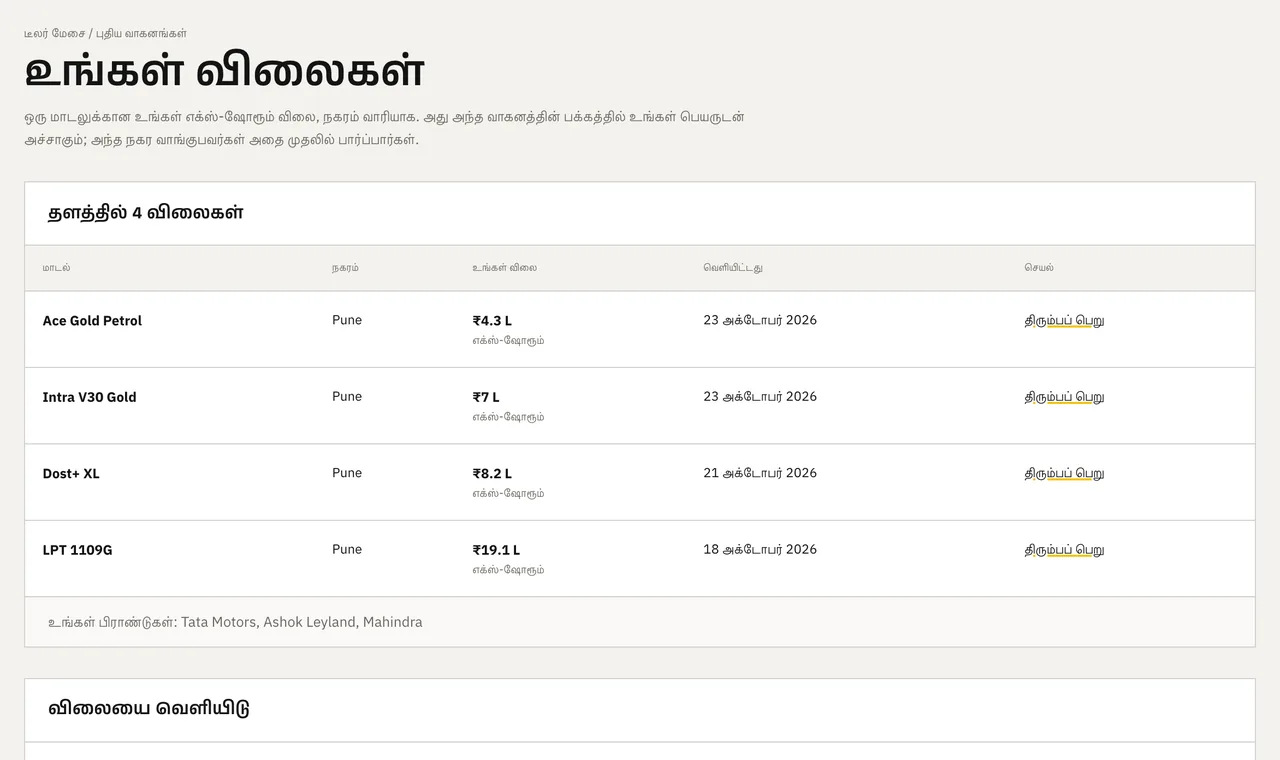Click the Intra V30 Gold published date
This screenshot has width=1280, height=760.
click(760, 396)
